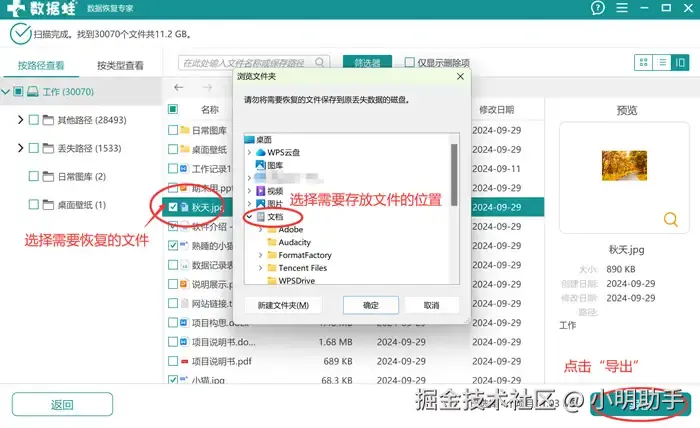
Task: Click the search icon in filename field
Action: point(320,63)
